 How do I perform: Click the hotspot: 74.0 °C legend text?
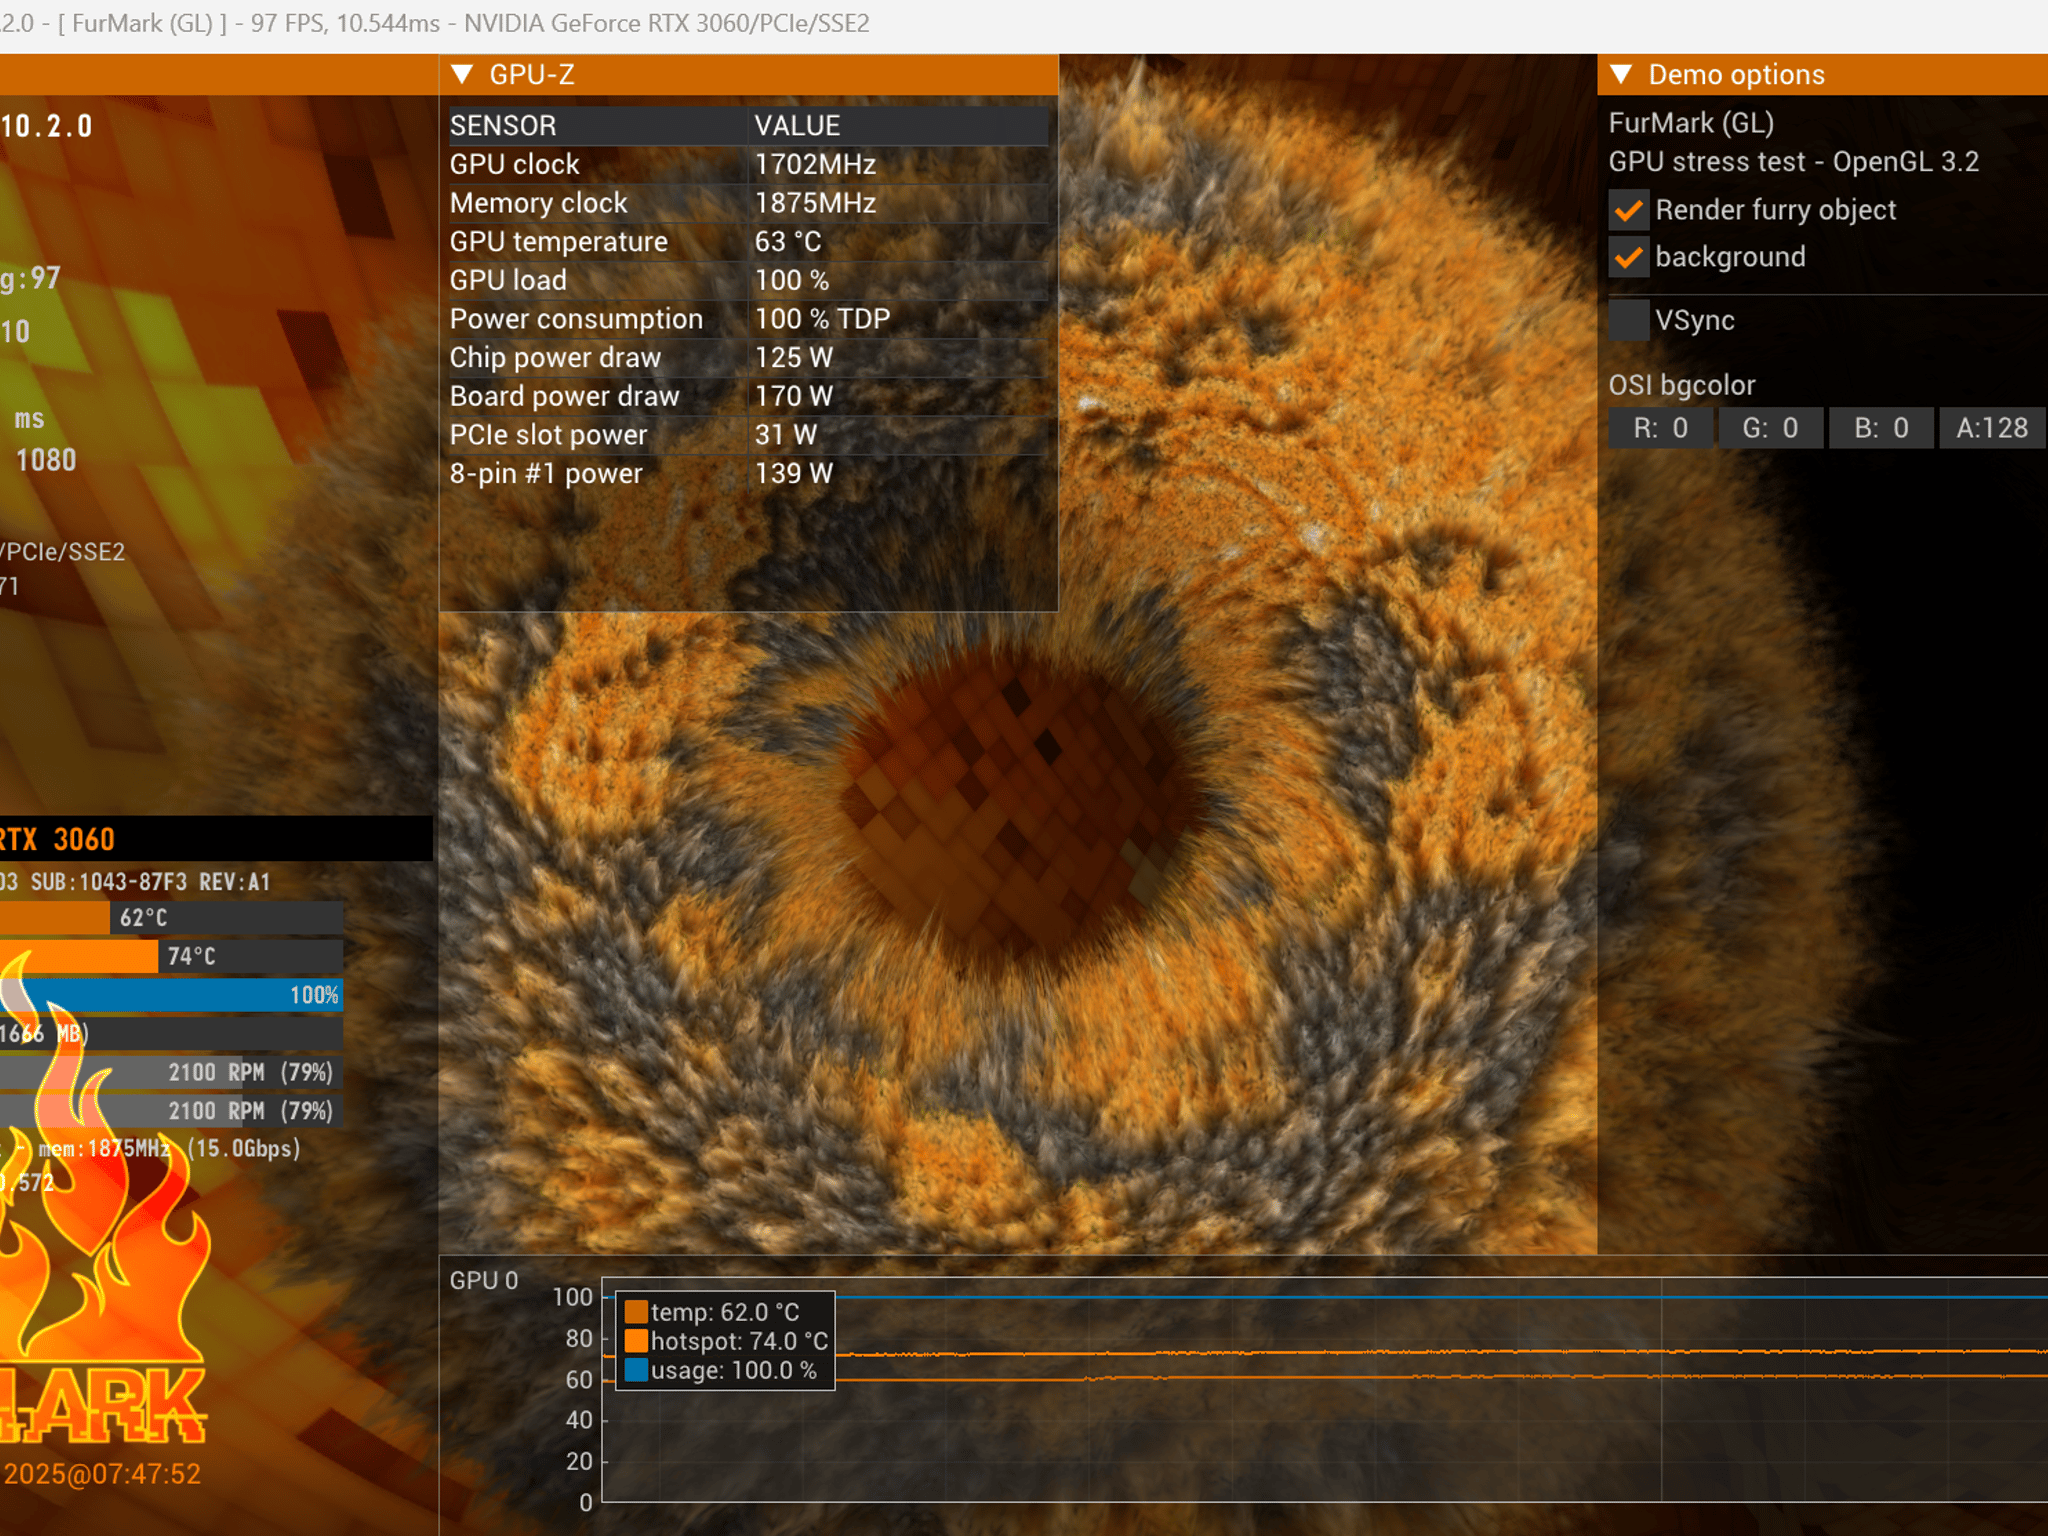pos(739,1341)
